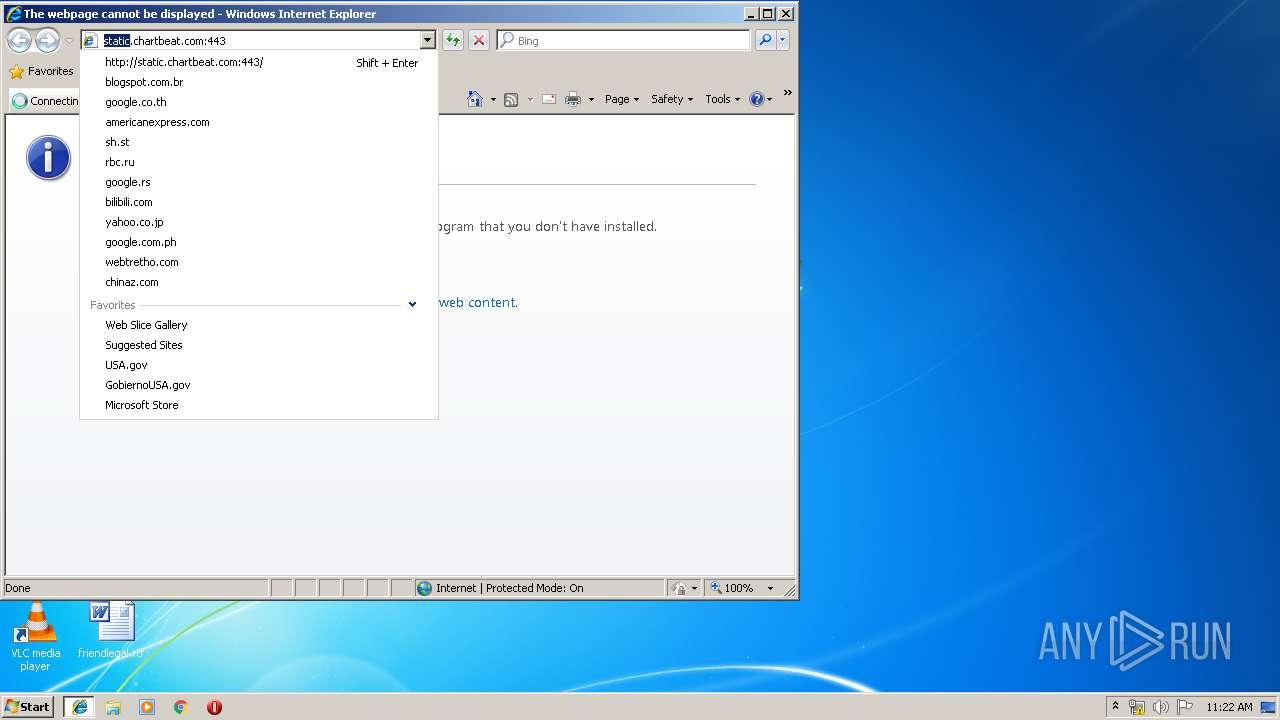The height and width of the screenshot is (720, 1280).
Task: Expand Print options dropdown arrow
Action: pyautogui.click(x=591, y=99)
